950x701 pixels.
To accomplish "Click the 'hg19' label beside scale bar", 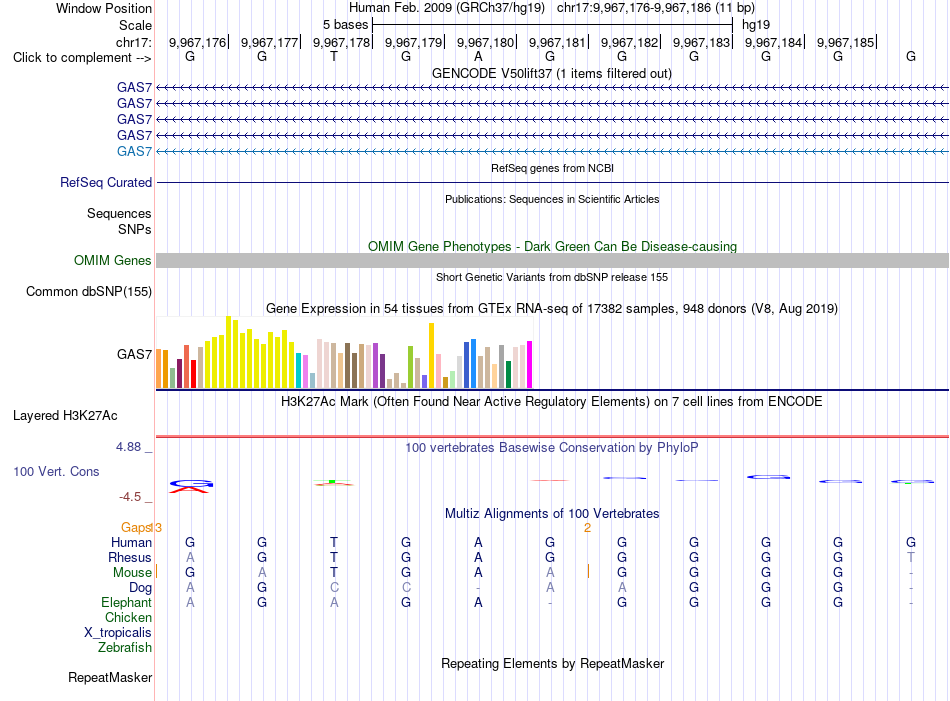I will 756,25.
